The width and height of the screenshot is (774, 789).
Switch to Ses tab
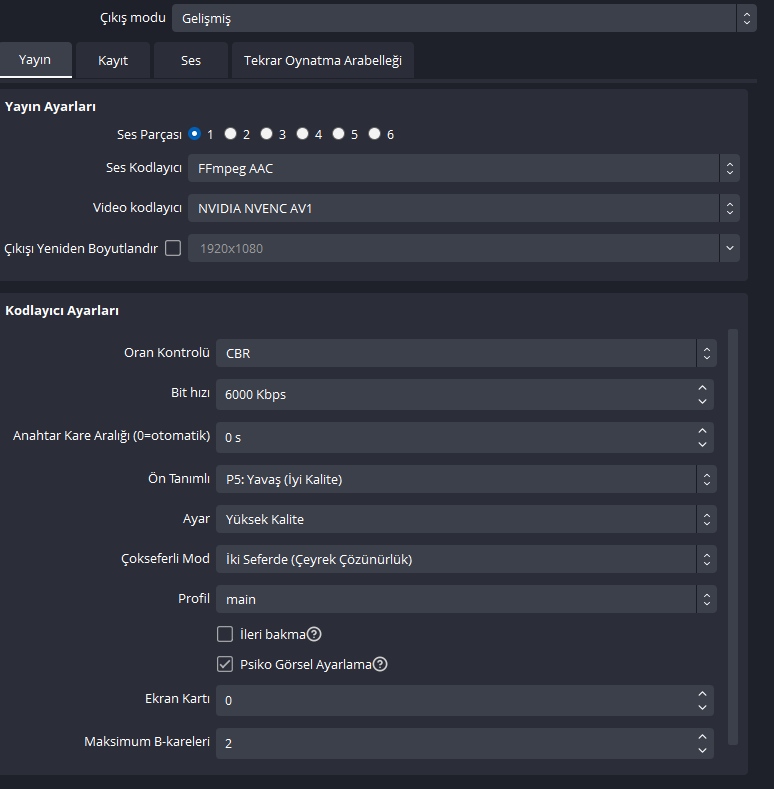(x=191, y=60)
